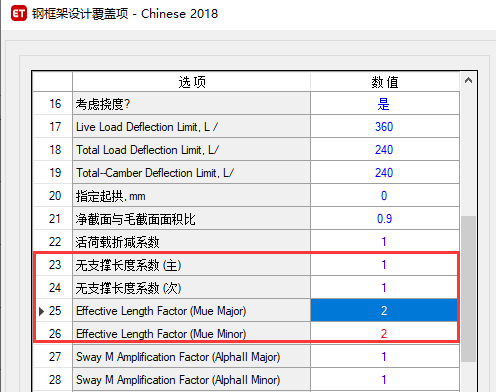Click row number 24 header
Screen dimensions: 496x392
coord(53,288)
